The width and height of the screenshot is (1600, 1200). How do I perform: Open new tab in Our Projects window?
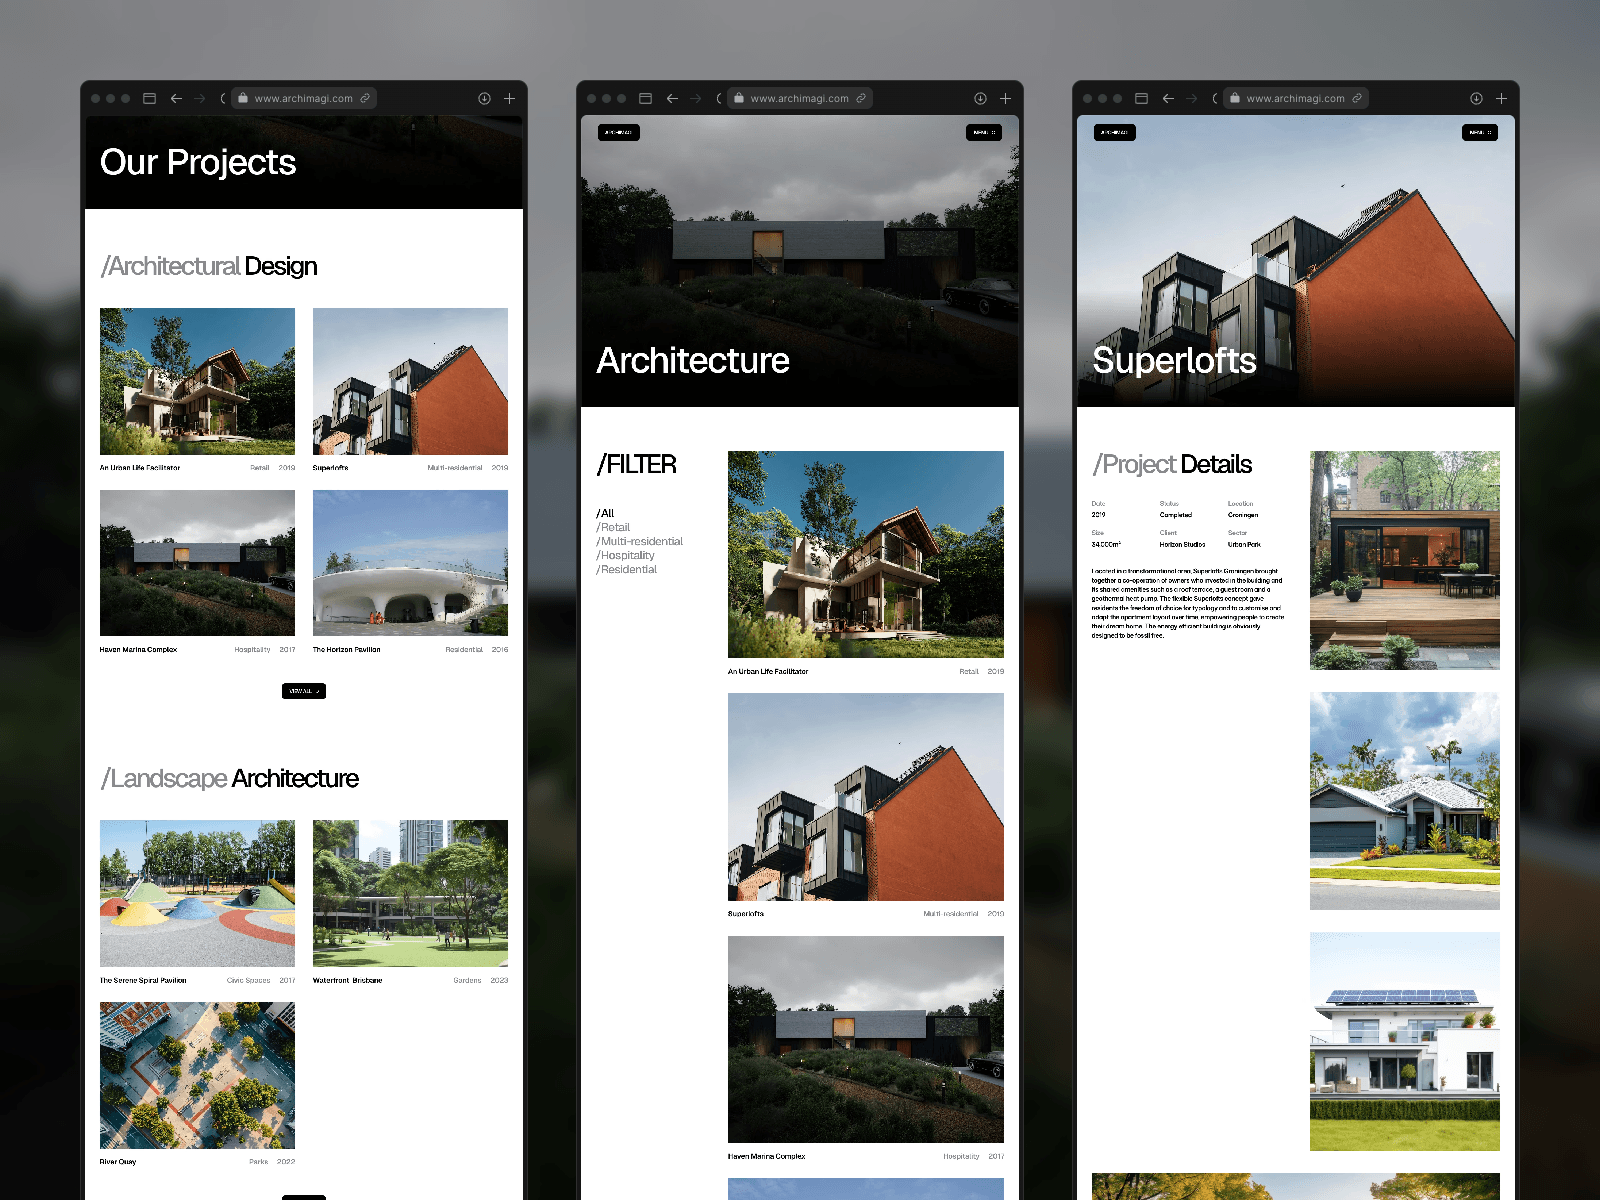pyautogui.click(x=509, y=98)
